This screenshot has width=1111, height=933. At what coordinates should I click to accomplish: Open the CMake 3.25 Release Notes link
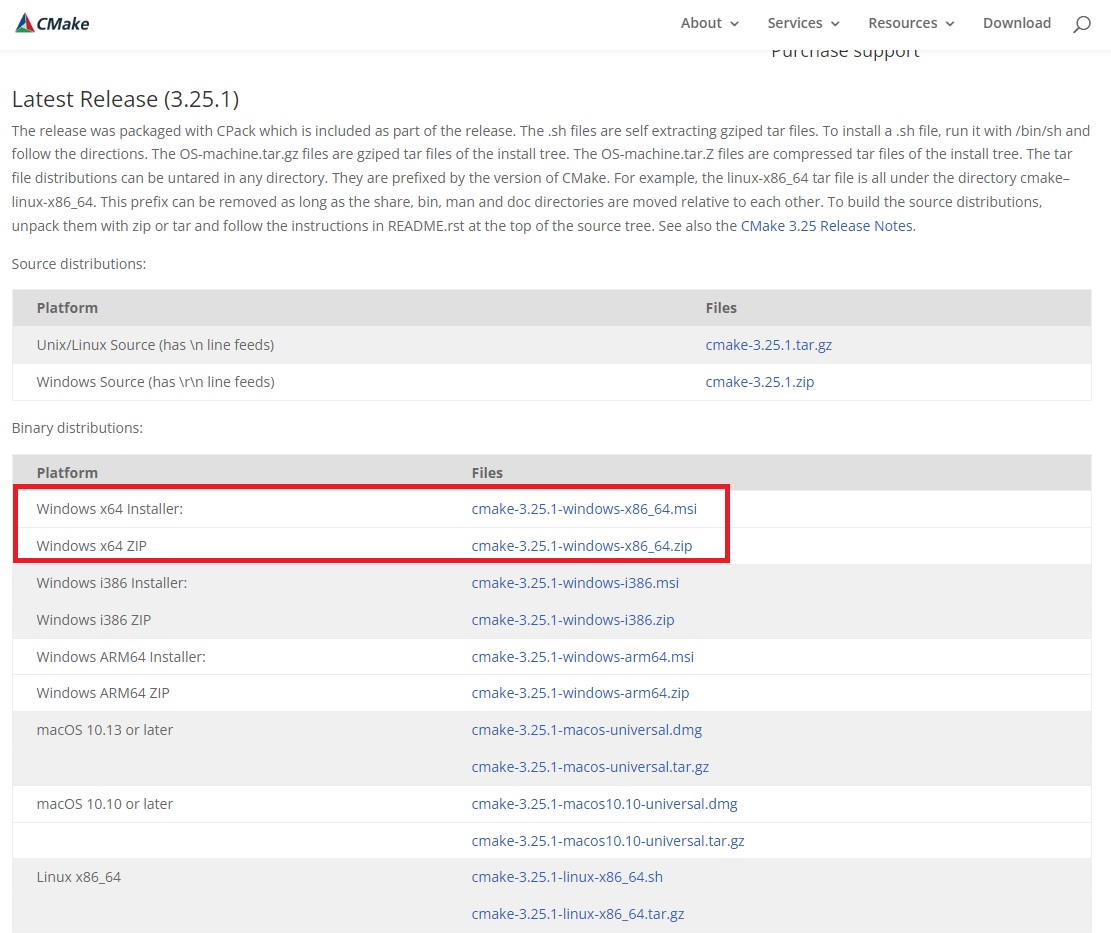826,226
